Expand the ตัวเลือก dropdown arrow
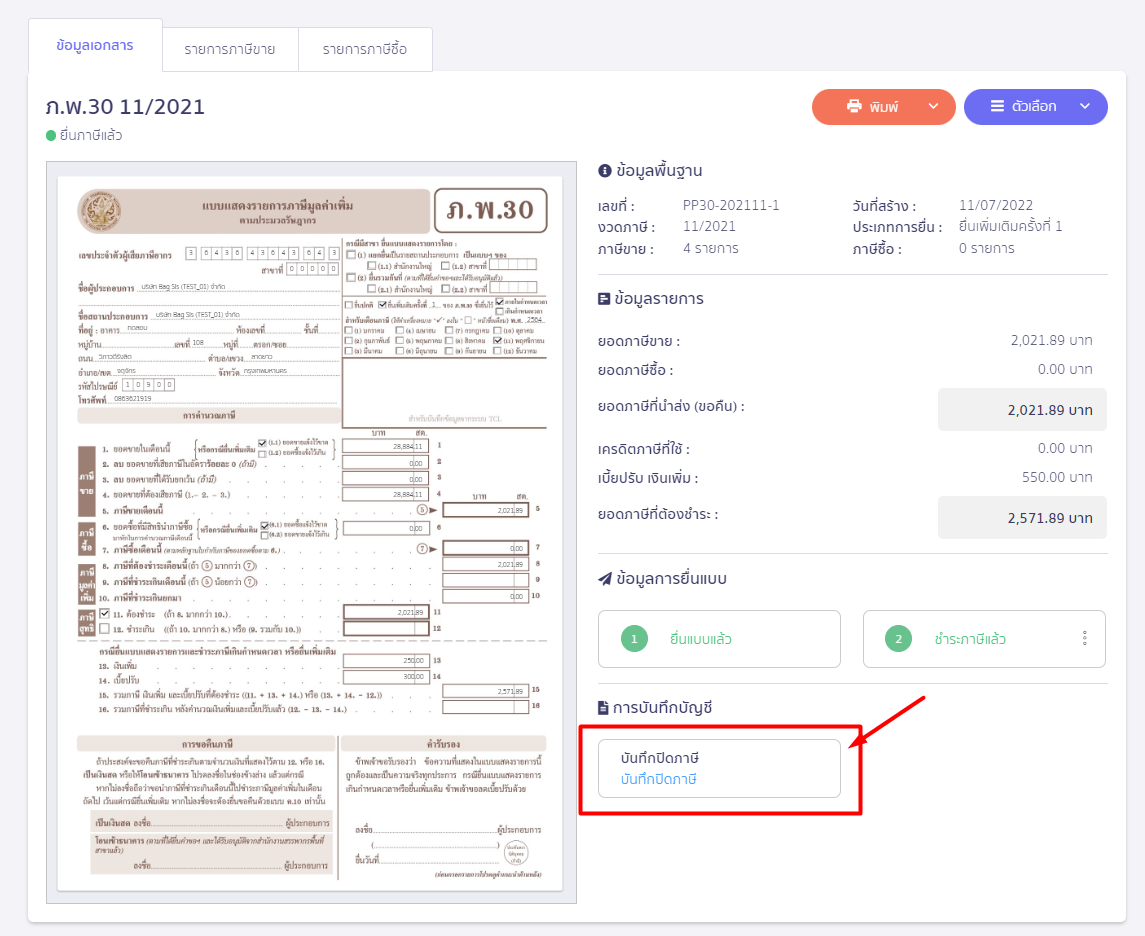This screenshot has width=1145, height=936. point(1084,107)
